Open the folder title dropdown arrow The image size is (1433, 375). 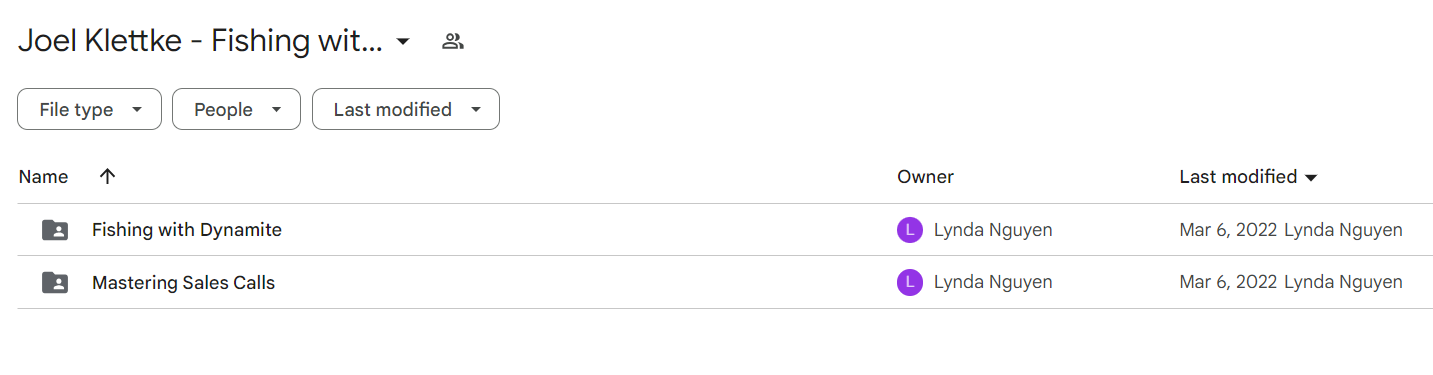click(x=403, y=42)
